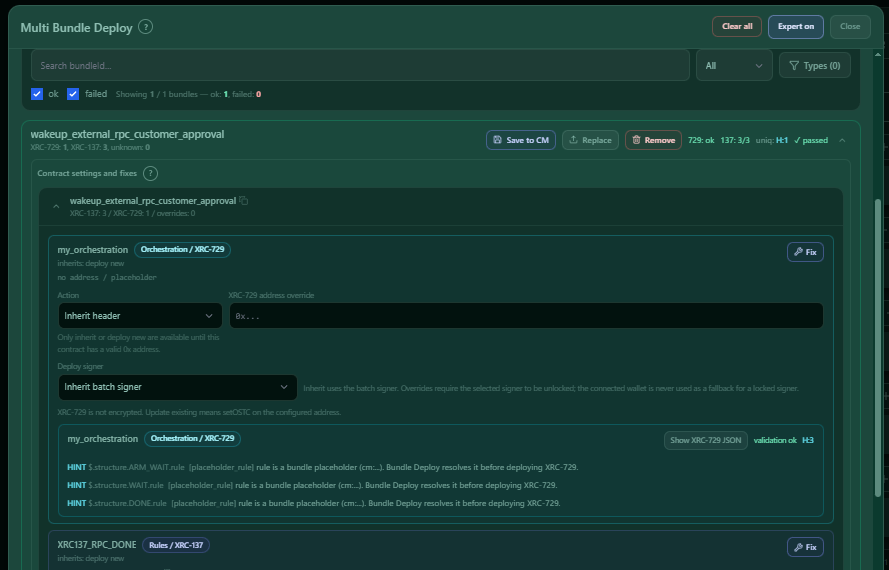Click the XRC137_RPC_DONE contract name
This screenshot has width=889, height=570.
click(97, 545)
